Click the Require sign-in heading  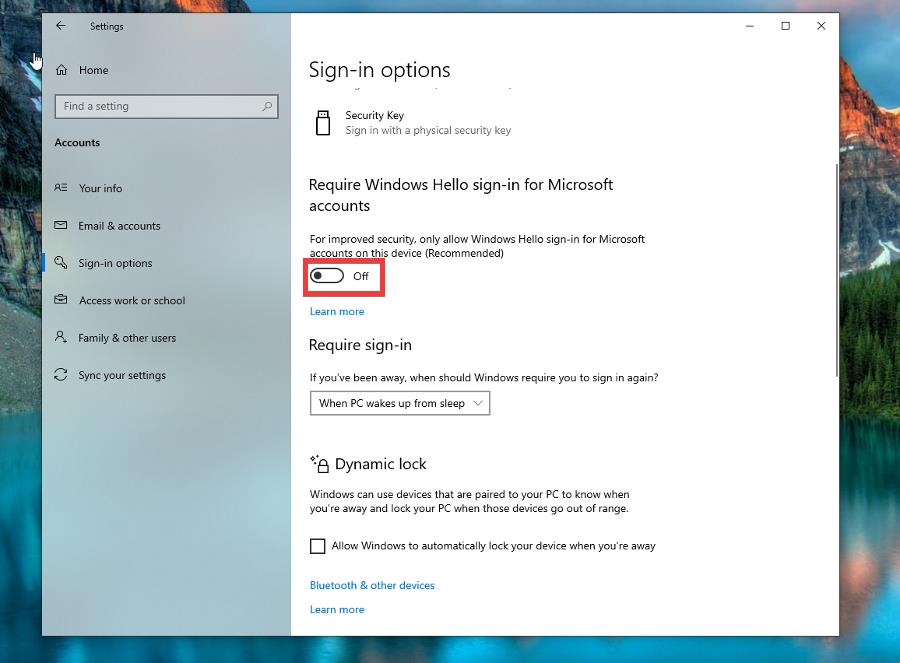[360, 345]
